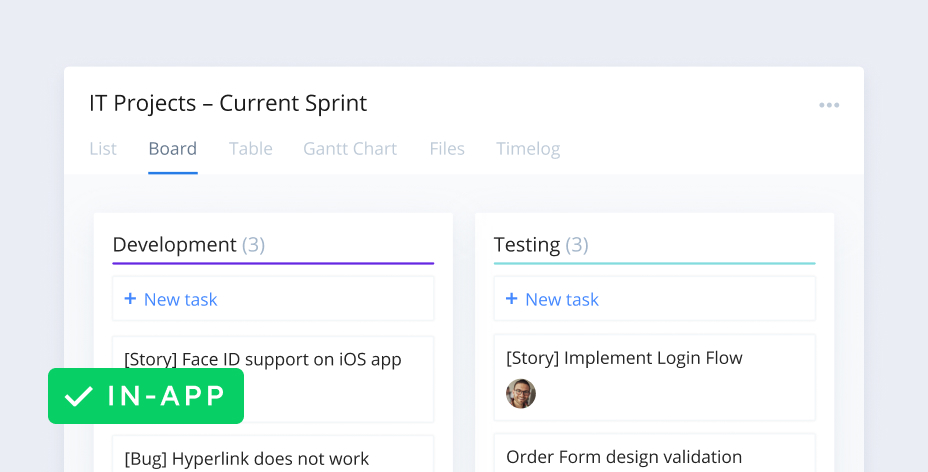Image resolution: width=928 pixels, height=472 pixels.
Task: Go to the Timelog tab
Action: pos(528,149)
